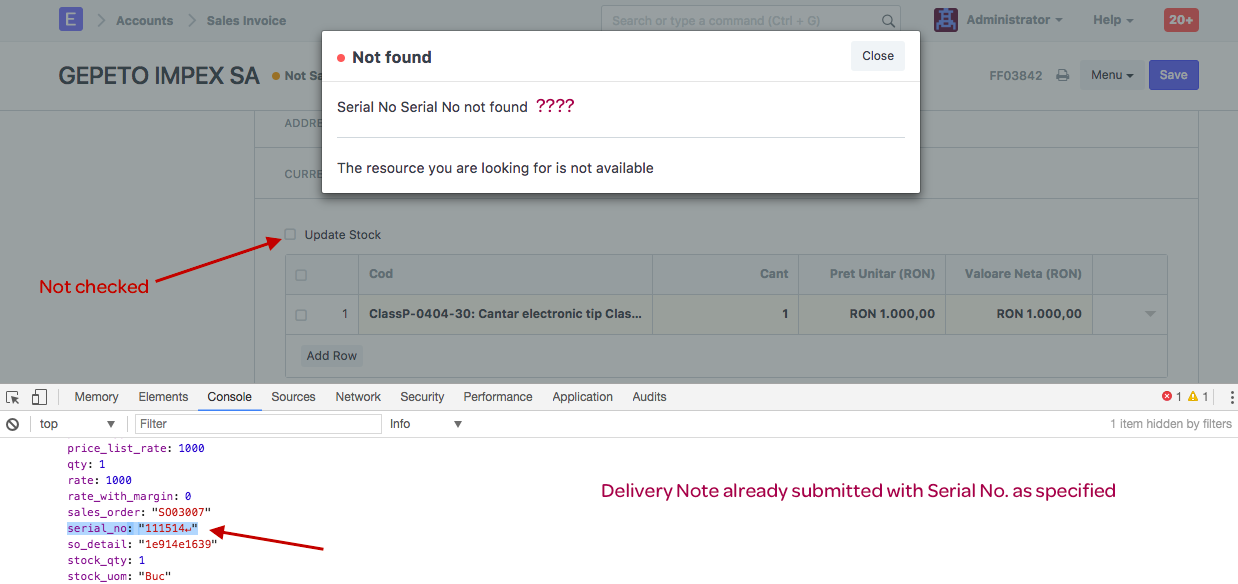Select the Console DevTools tab

(229, 397)
